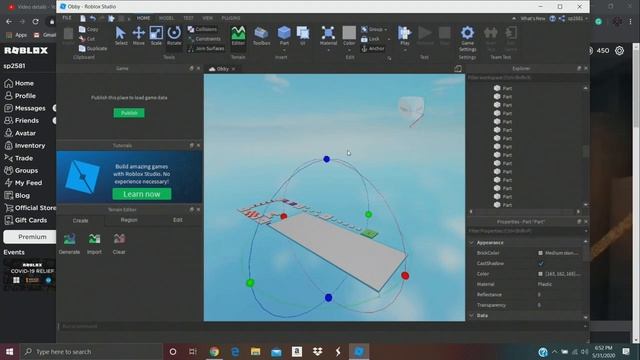Close the Obby viewport tab
Screen dimensions: 640x360
tap(233, 69)
